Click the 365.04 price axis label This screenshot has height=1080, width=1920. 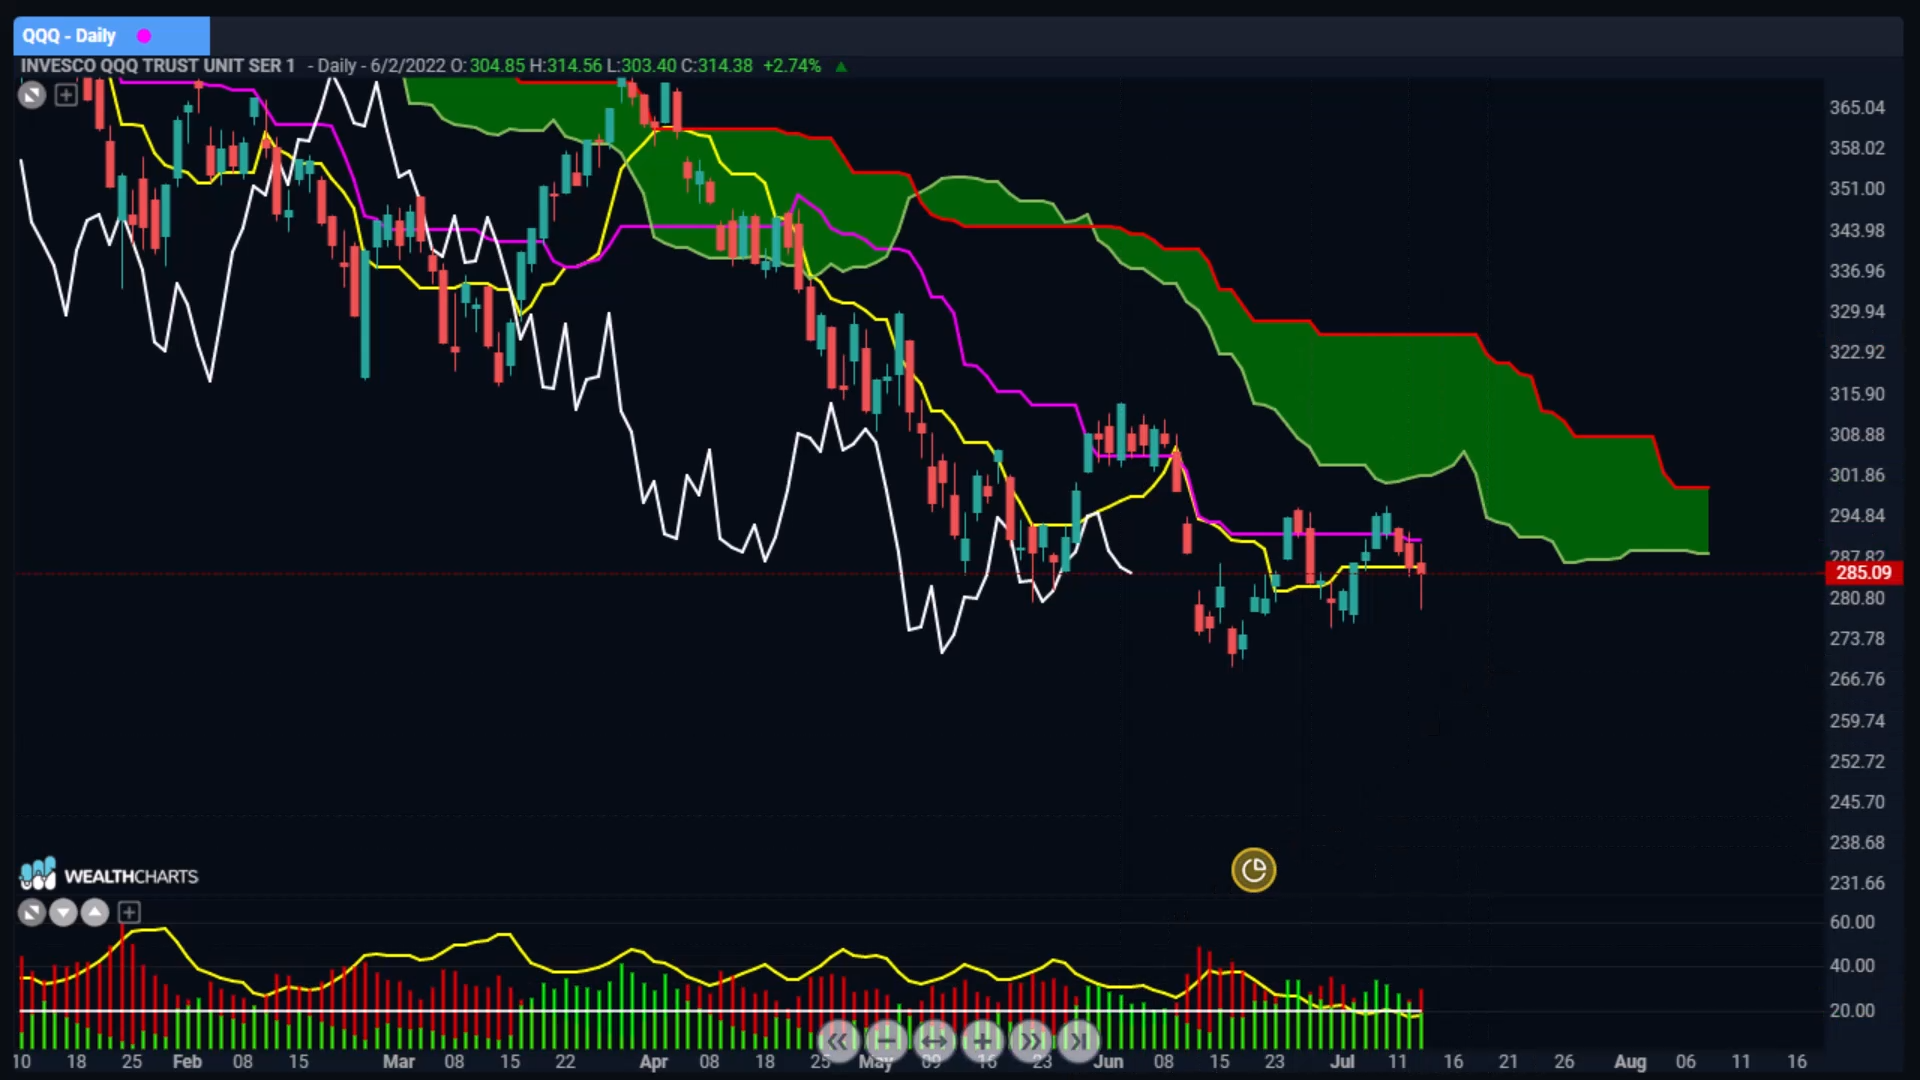(x=1857, y=107)
